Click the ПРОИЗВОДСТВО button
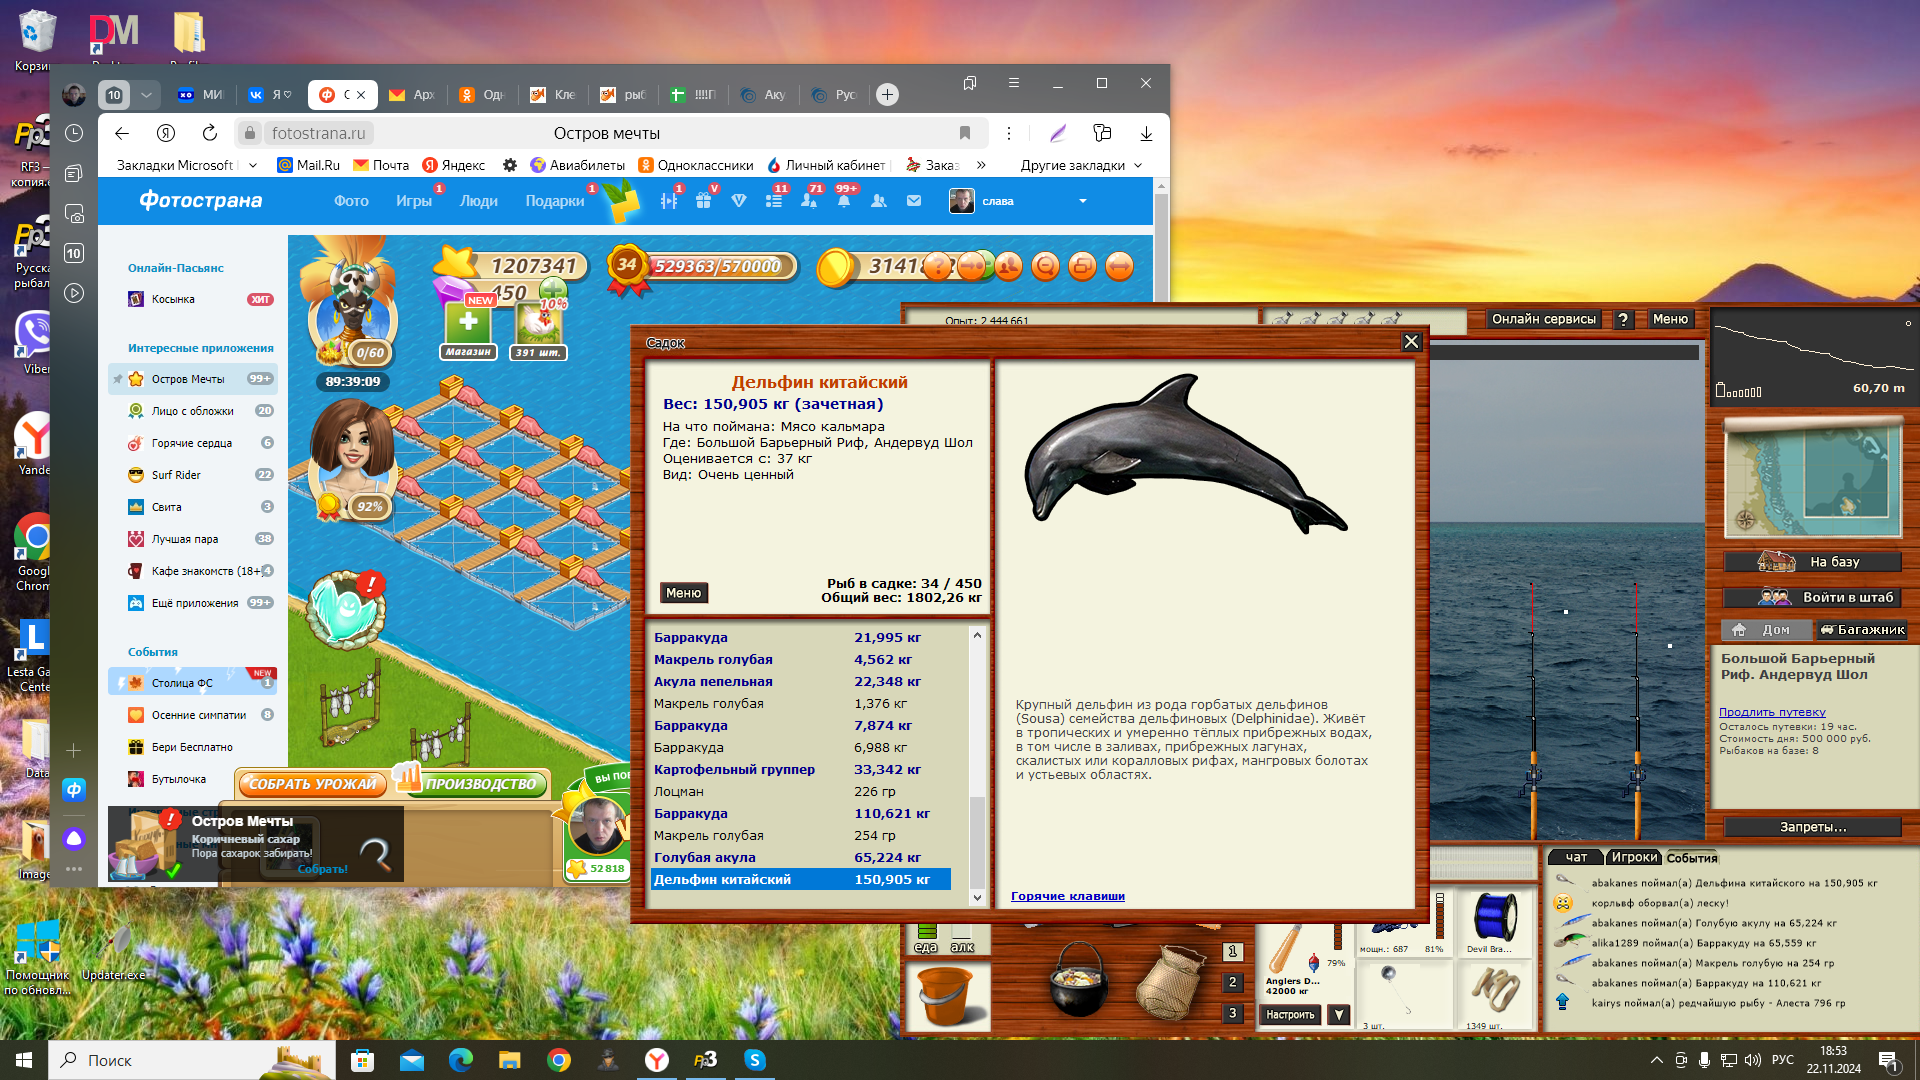This screenshot has width=1920, height=1080. point(480,784)
